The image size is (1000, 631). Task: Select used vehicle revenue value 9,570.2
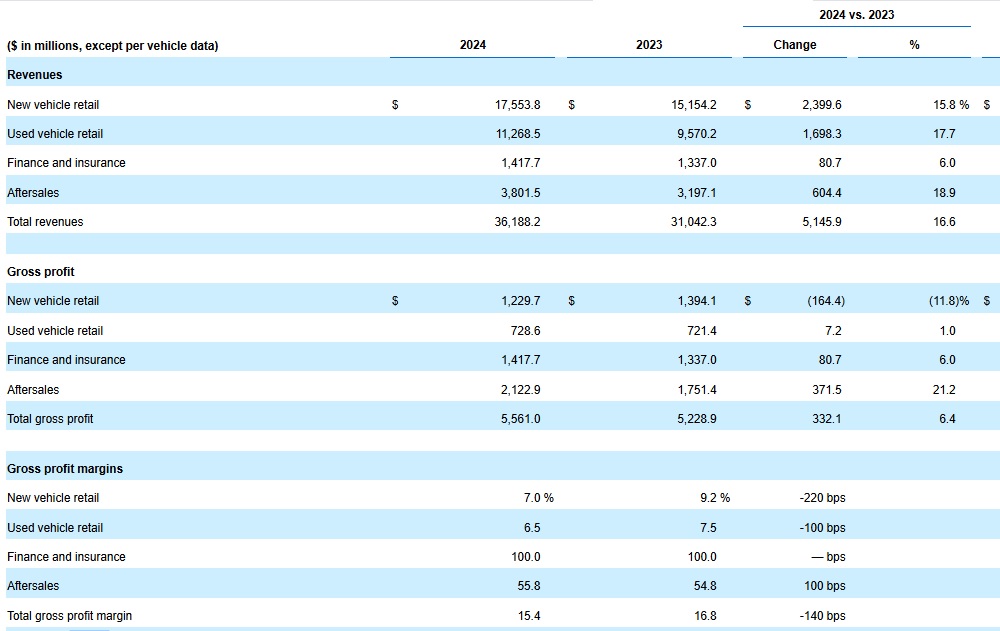pyautogui.click(x=696, y=134)
